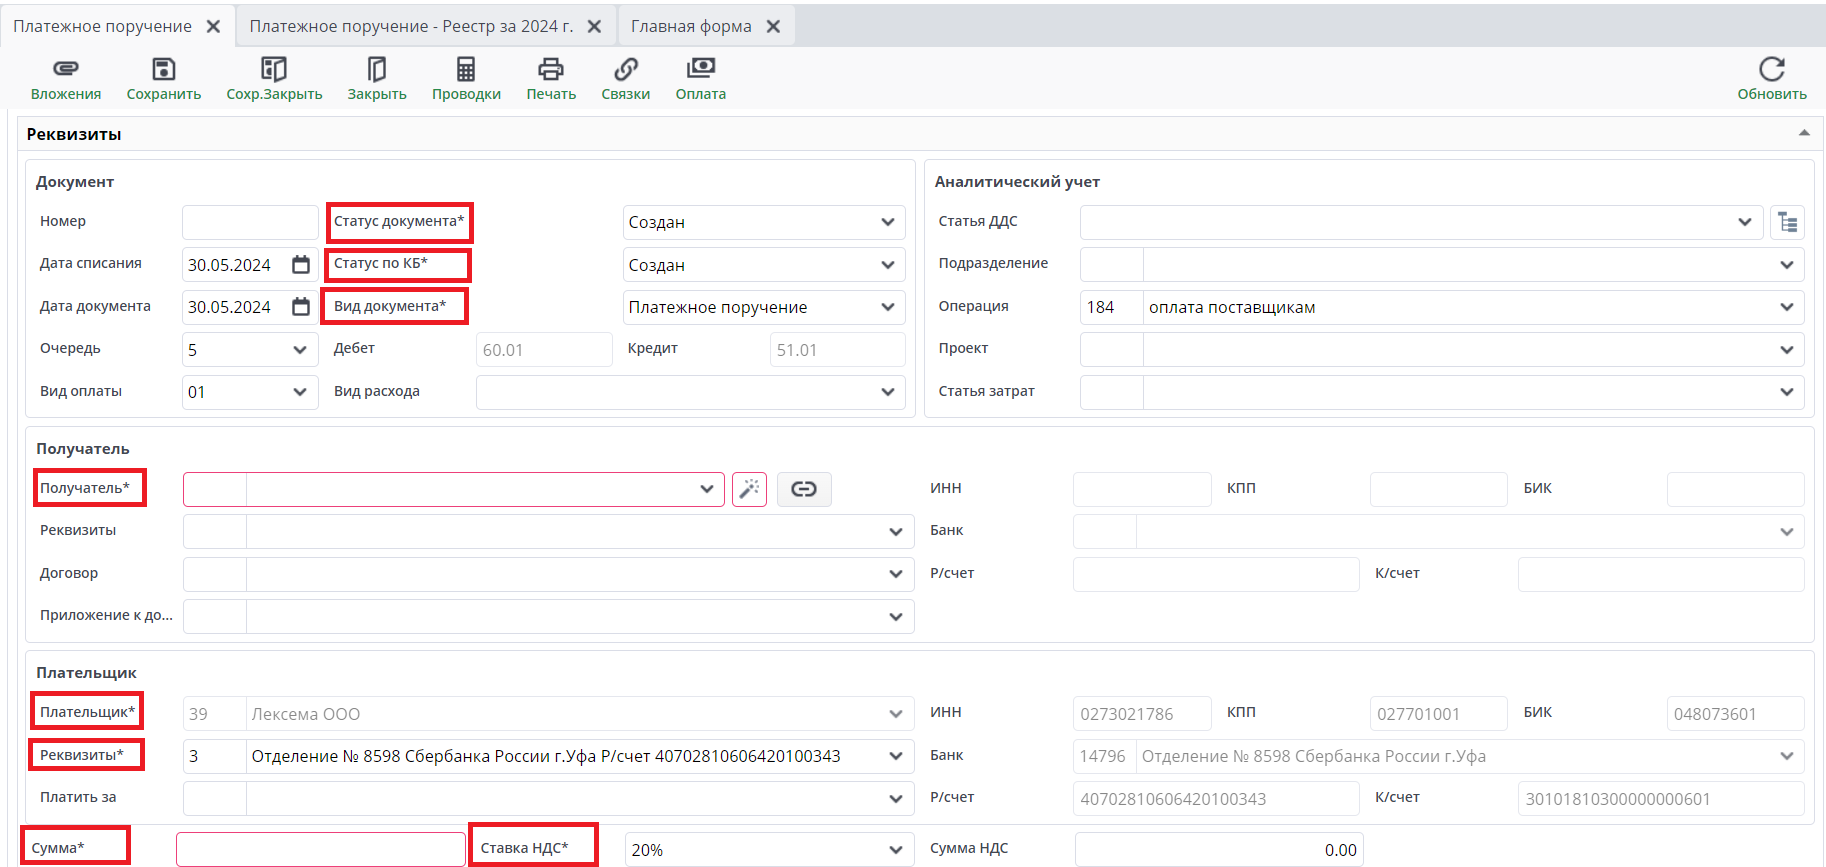The image size is (1826, 867).
Task: Expand the Статус документа dropdown
Action: point(887,222)
